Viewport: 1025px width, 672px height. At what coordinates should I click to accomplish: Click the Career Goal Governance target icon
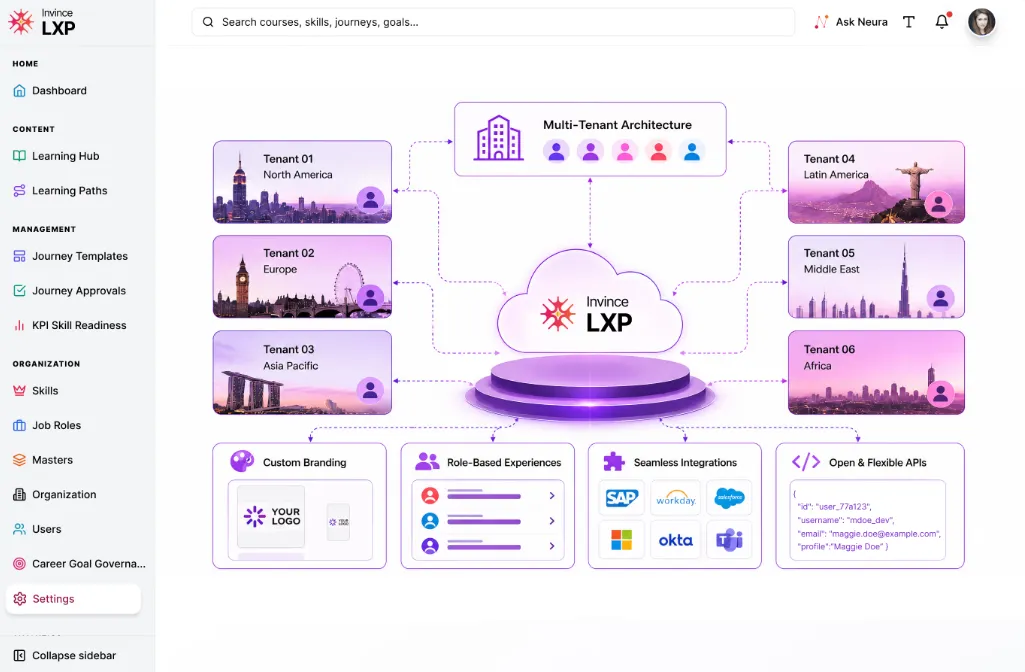point(20,563)
